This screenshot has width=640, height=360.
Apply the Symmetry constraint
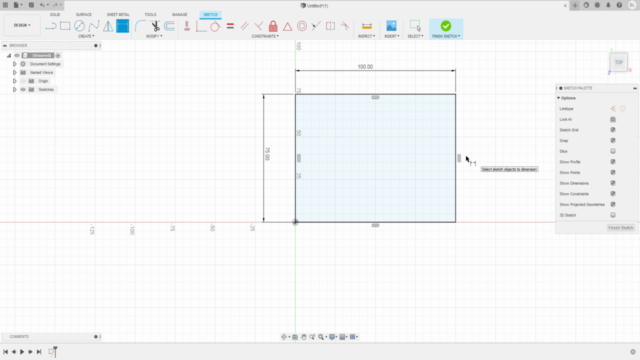tap(331, 26)
